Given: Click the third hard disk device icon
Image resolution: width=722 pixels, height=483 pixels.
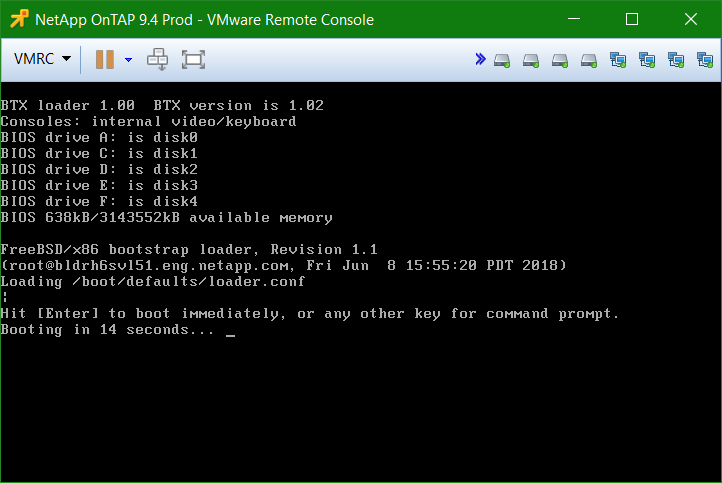Looking at the screenshot, I should [560, 60].
